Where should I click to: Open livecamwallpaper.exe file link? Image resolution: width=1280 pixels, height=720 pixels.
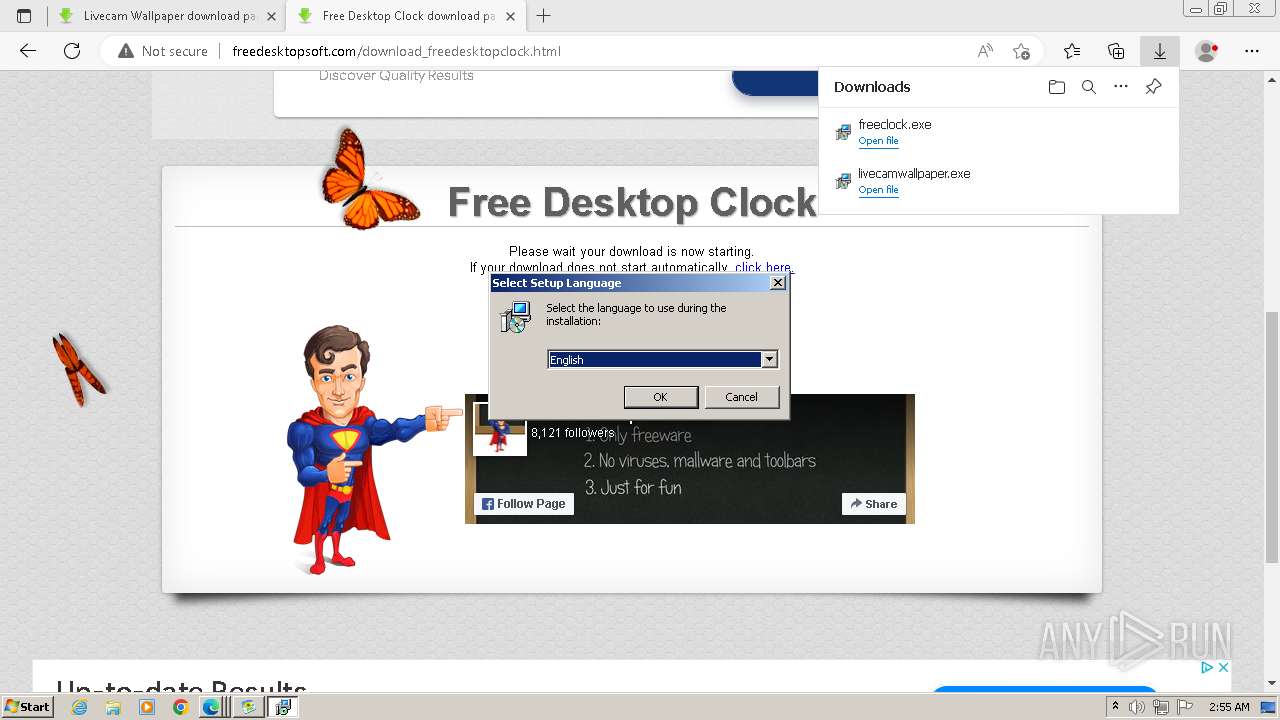click(x=878, y=190)
